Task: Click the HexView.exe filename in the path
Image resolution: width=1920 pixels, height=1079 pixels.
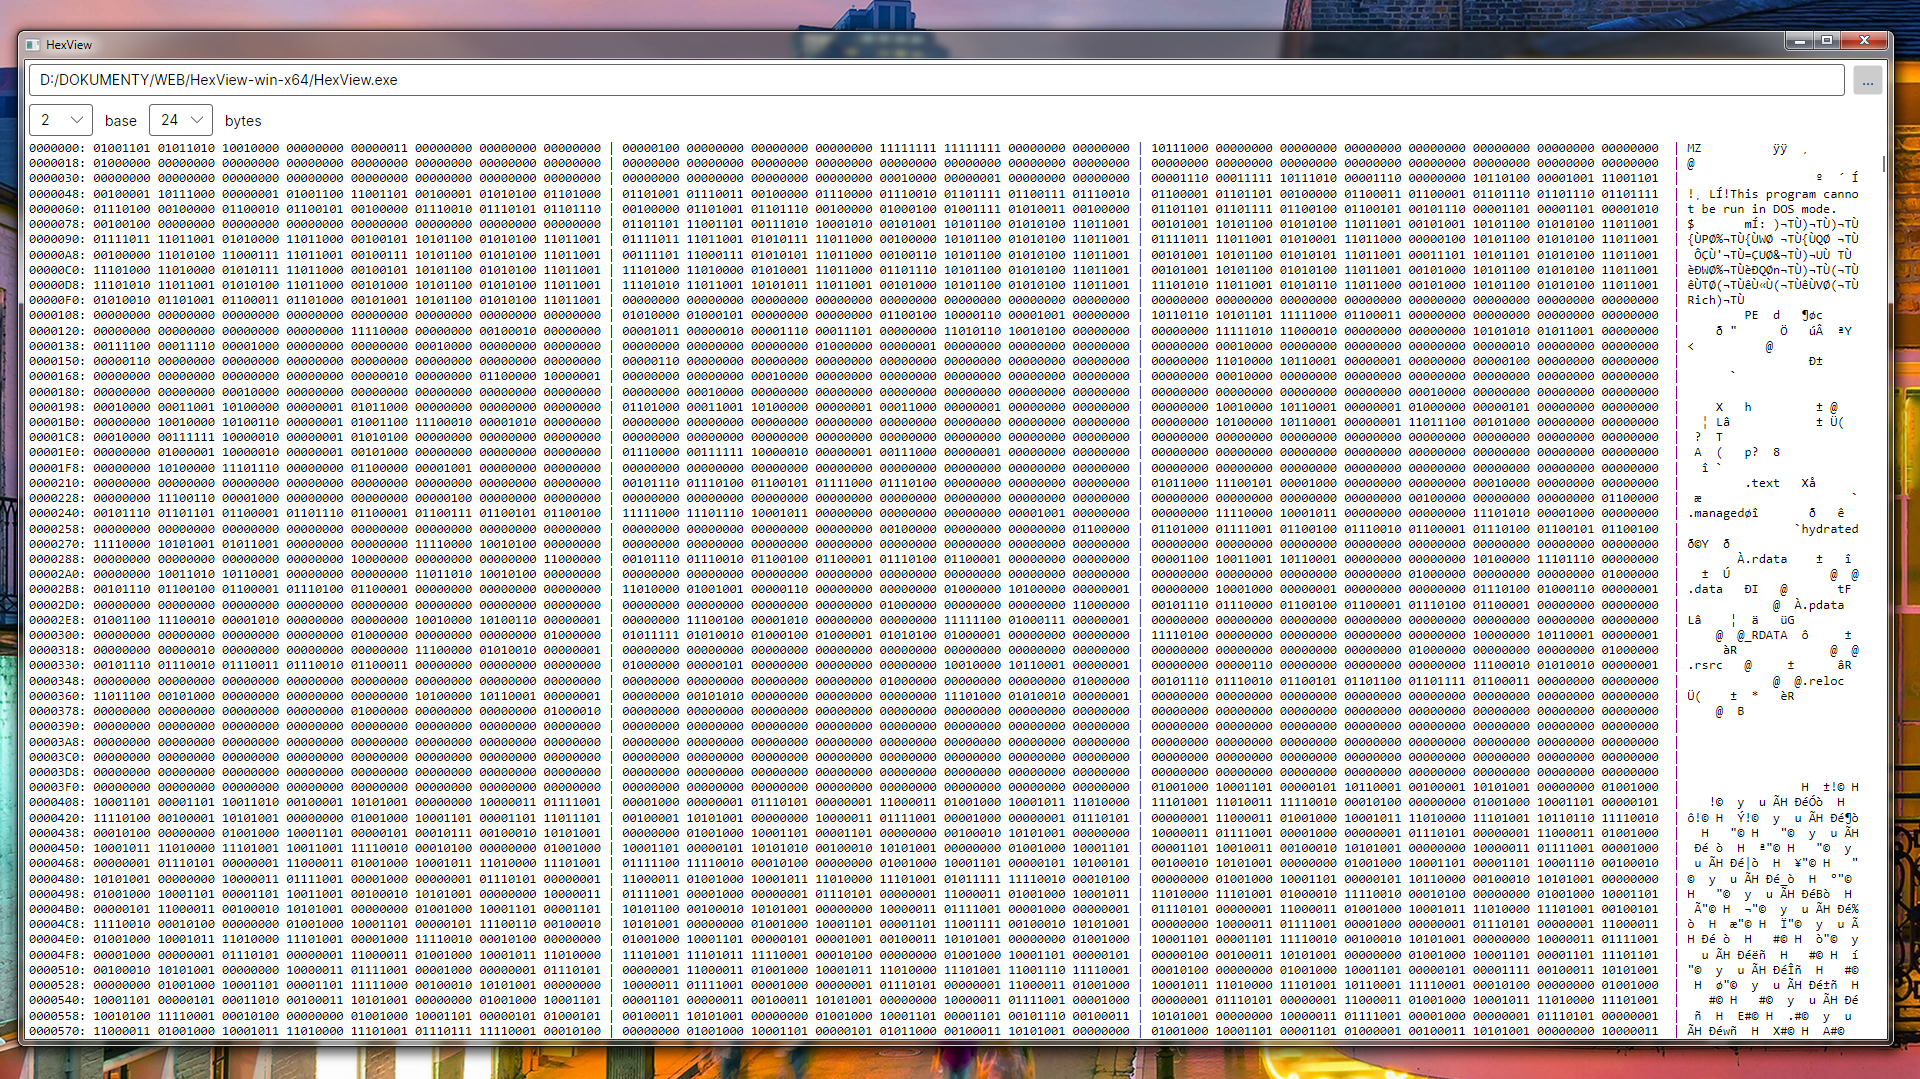Action: coord(355,80)
